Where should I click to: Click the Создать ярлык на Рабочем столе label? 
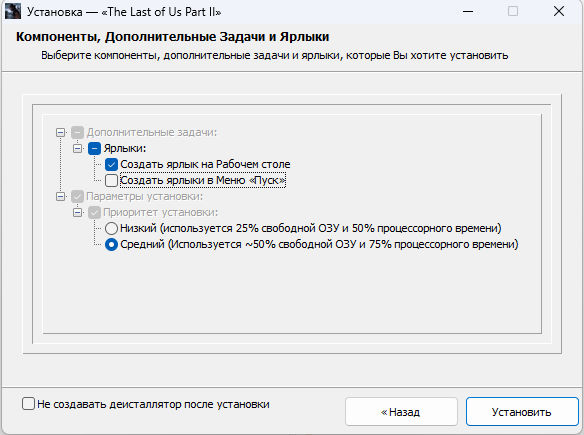[x=205, y=164]
